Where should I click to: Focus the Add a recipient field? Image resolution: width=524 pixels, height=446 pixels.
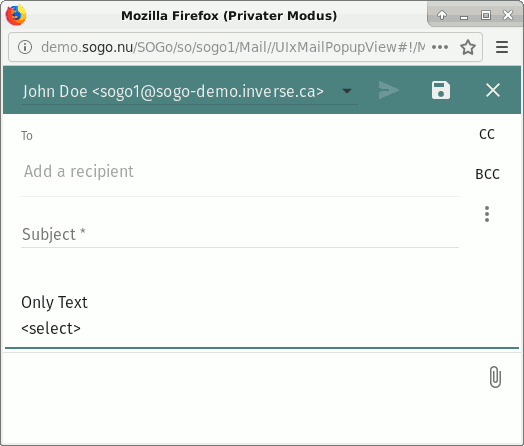(x=240, y=172)
